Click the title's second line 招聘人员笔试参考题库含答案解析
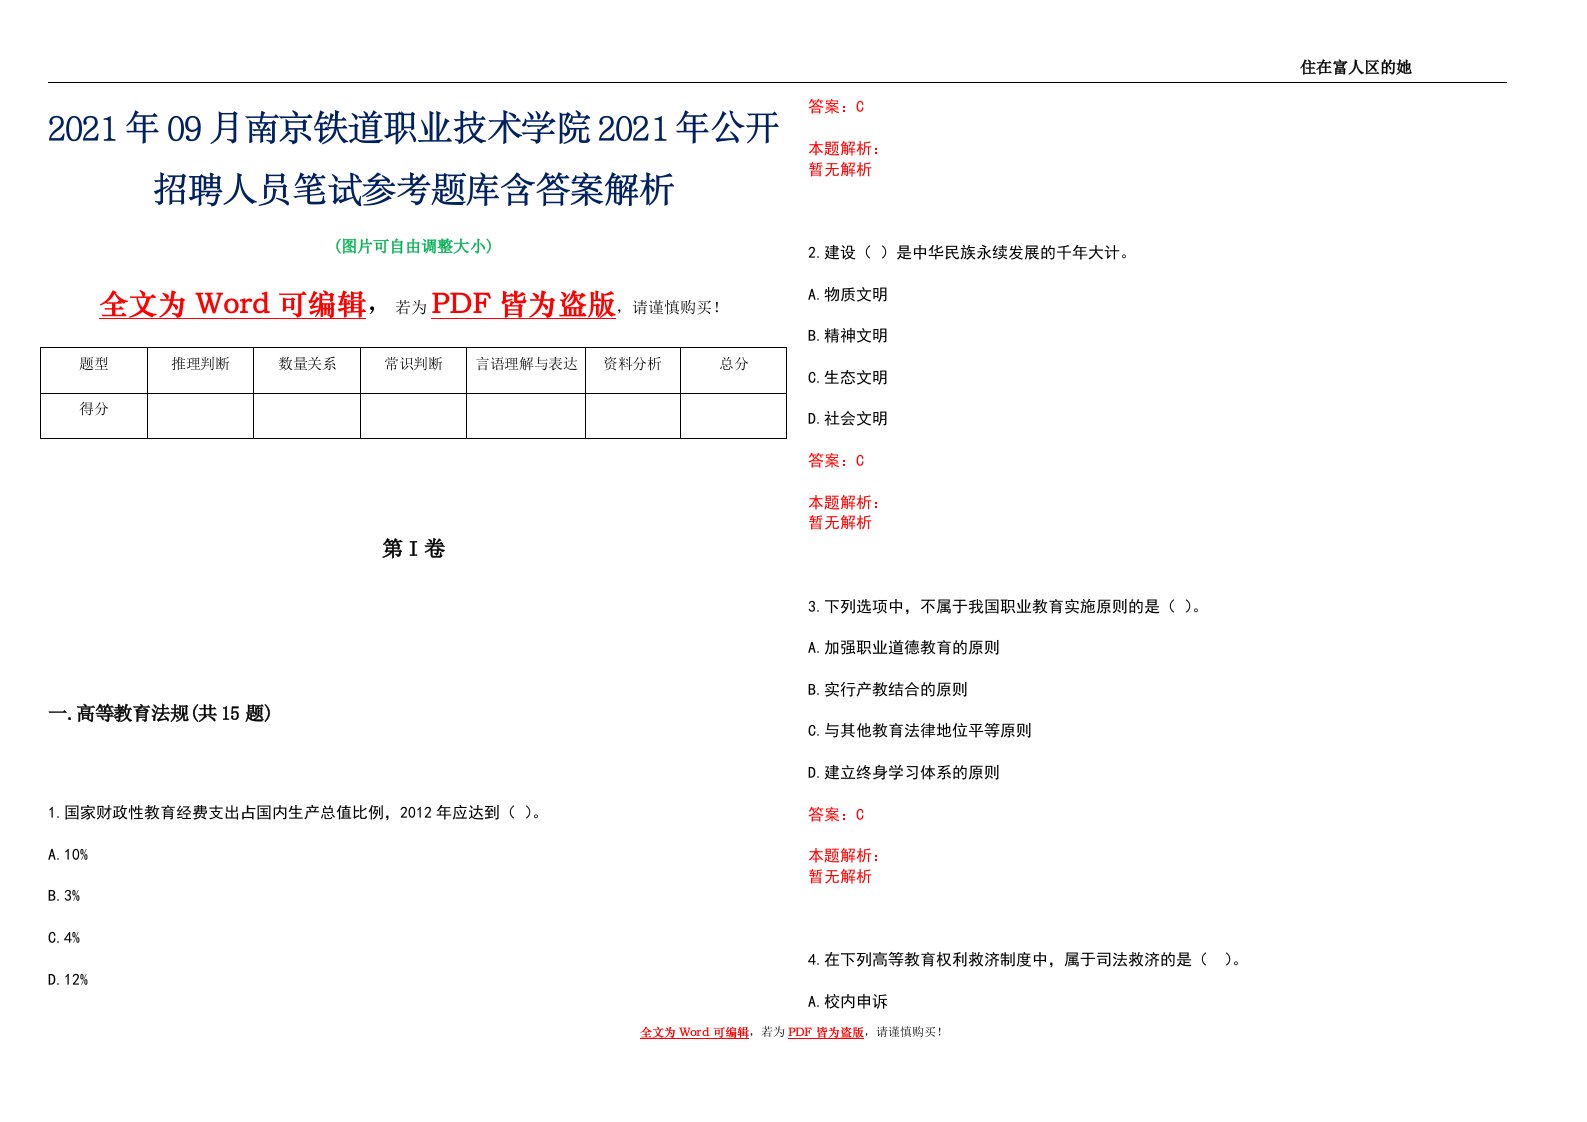The height and width of the screenshot is (1122, 1587). click(x=413, y=188)
